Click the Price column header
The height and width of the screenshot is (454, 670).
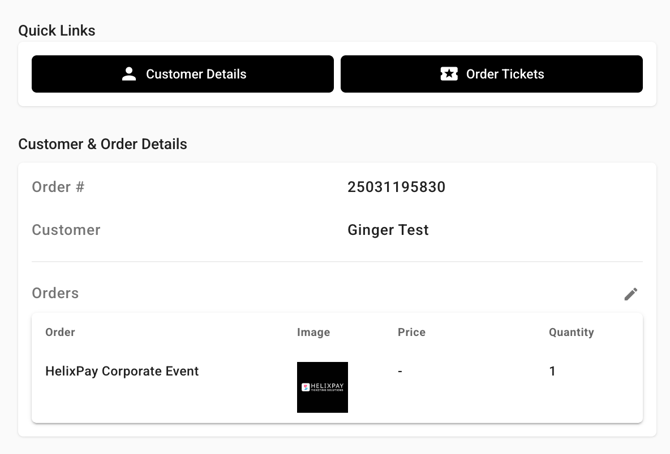[x=411, y=332]
